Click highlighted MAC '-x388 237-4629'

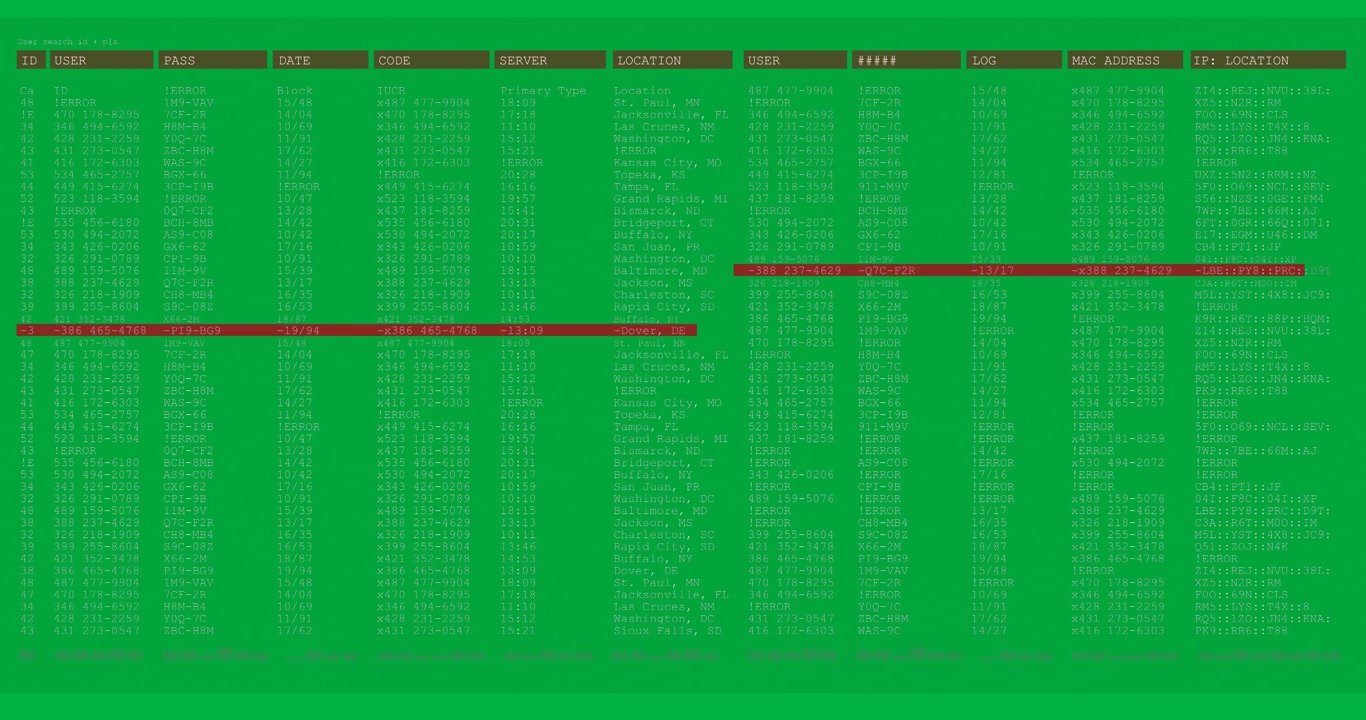point(1121,271)
